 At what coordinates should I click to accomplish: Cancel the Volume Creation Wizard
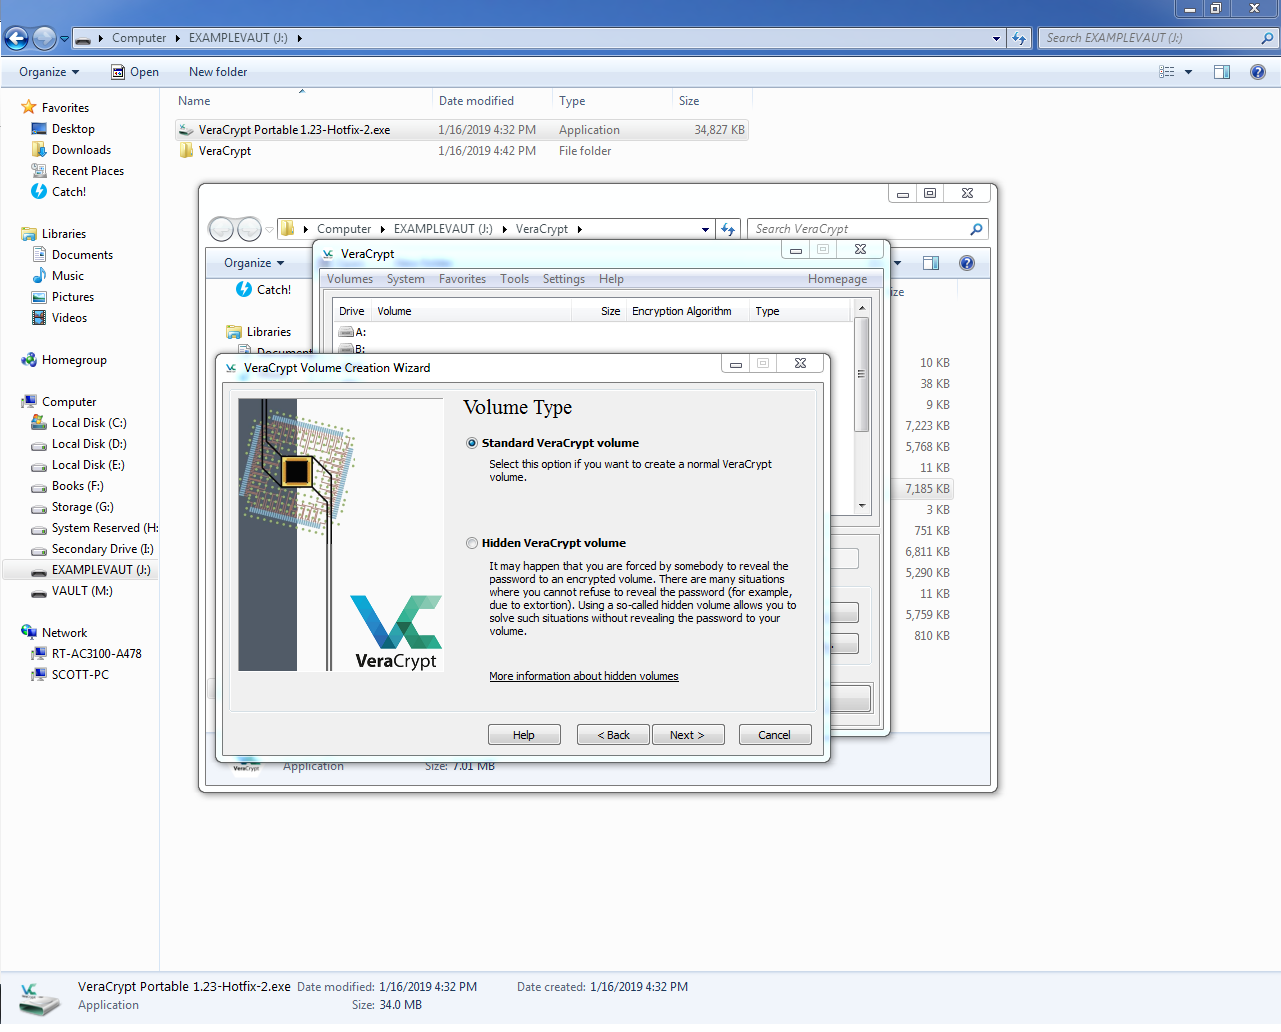click(x=775, y=735)
